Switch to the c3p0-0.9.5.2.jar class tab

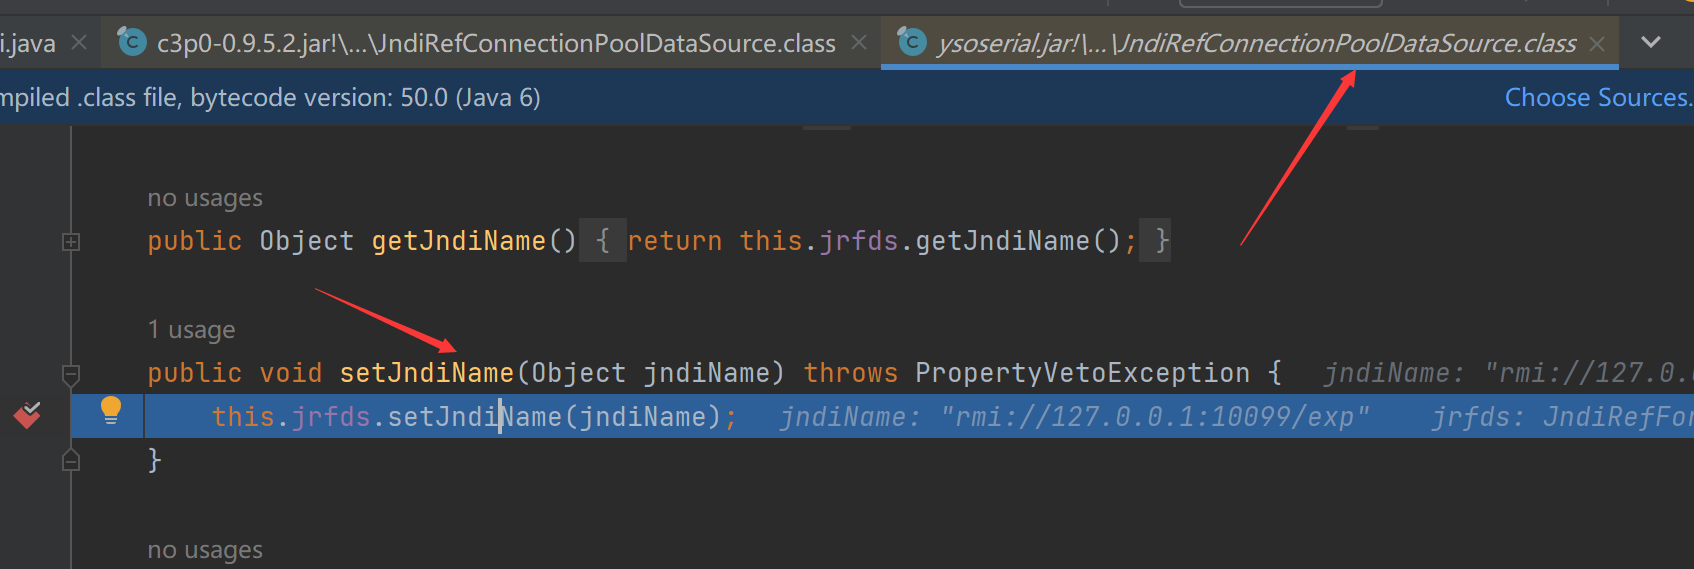(495, 43)
